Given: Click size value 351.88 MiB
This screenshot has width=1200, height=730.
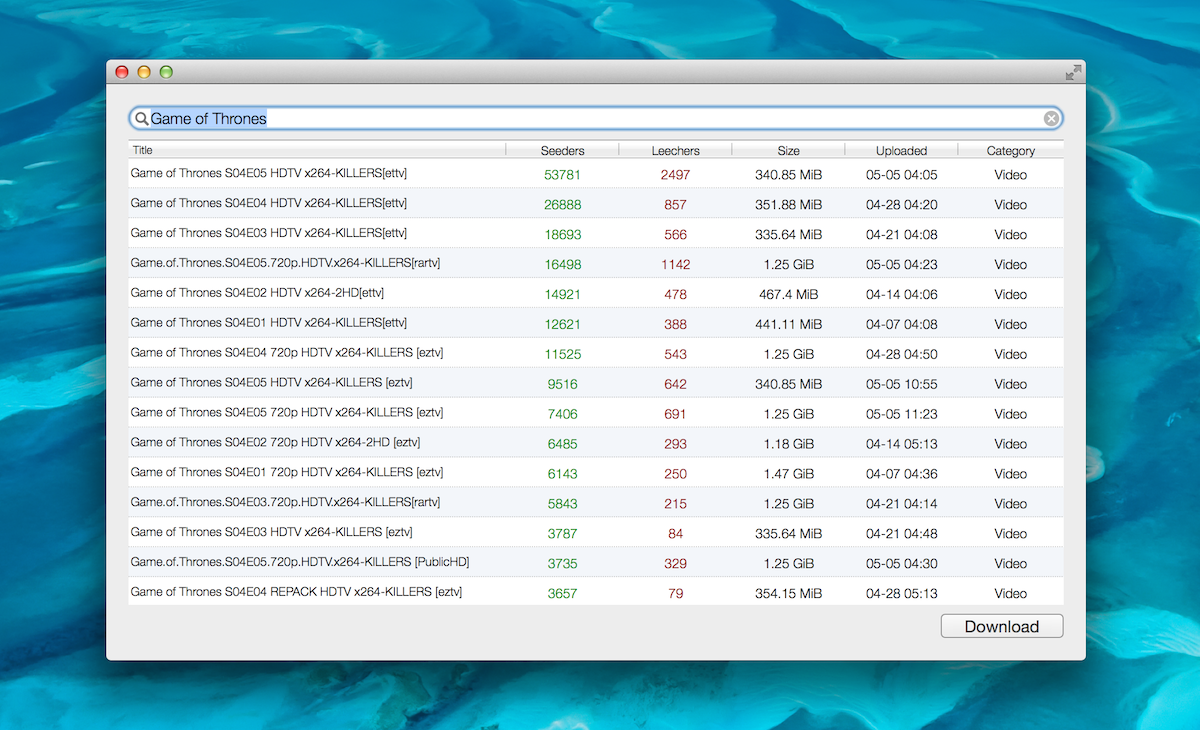Looking at the screenshot, I should 789,205.
